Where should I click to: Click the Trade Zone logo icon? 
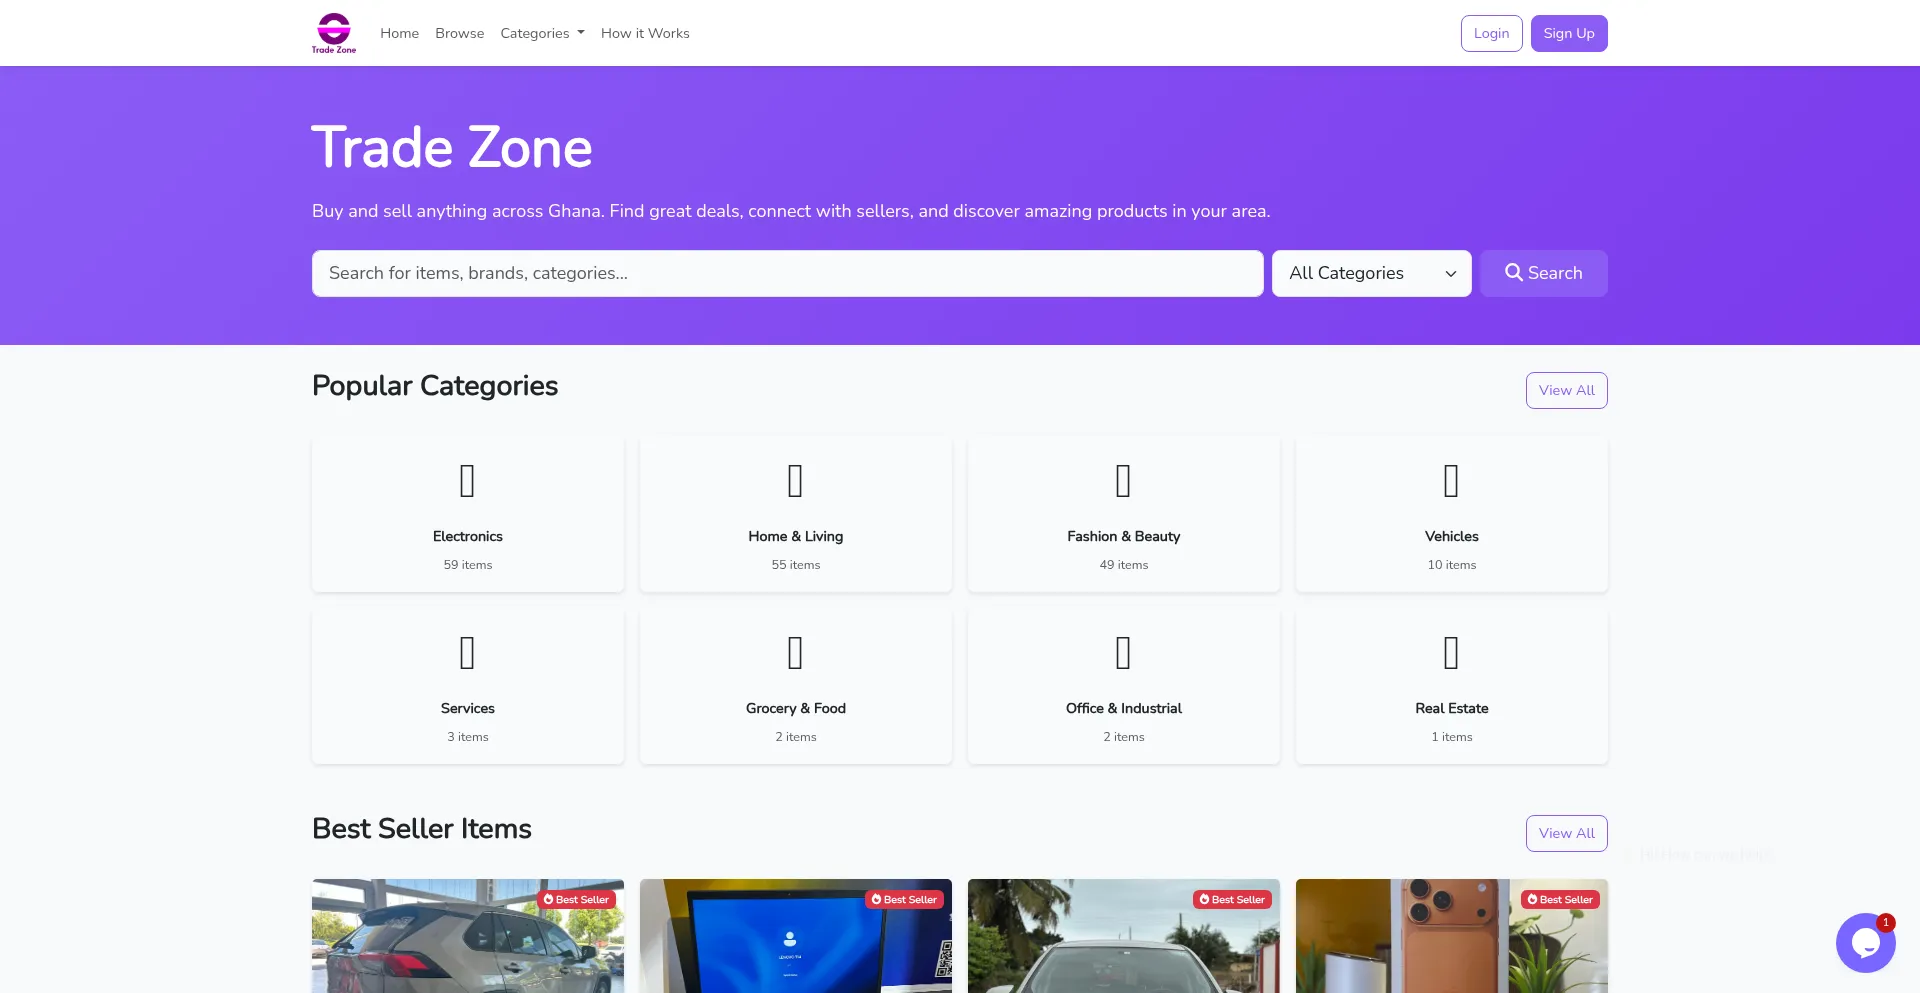pyautogui.click(x=334, y=33)
